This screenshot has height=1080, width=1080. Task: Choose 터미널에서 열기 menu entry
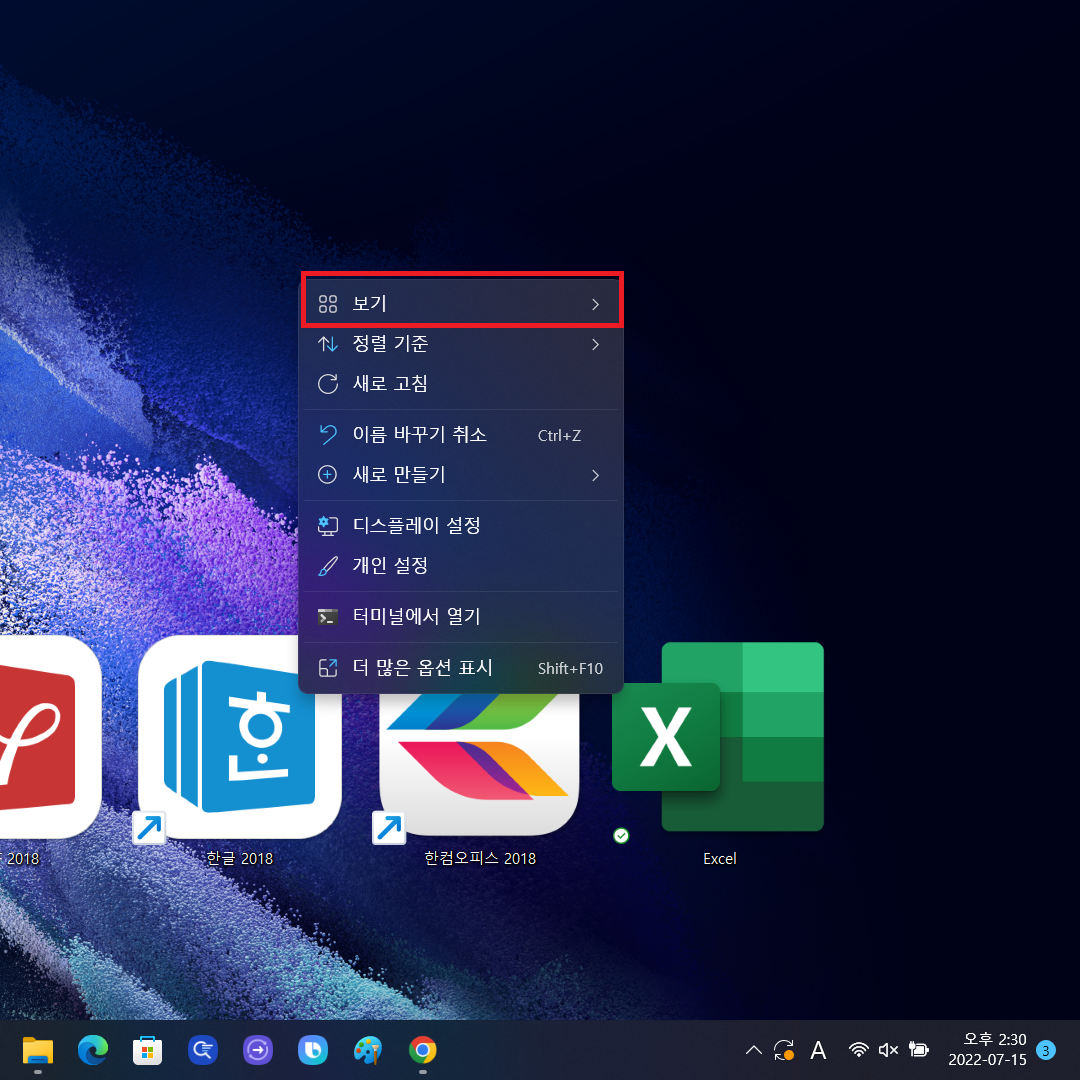(461, 616)
